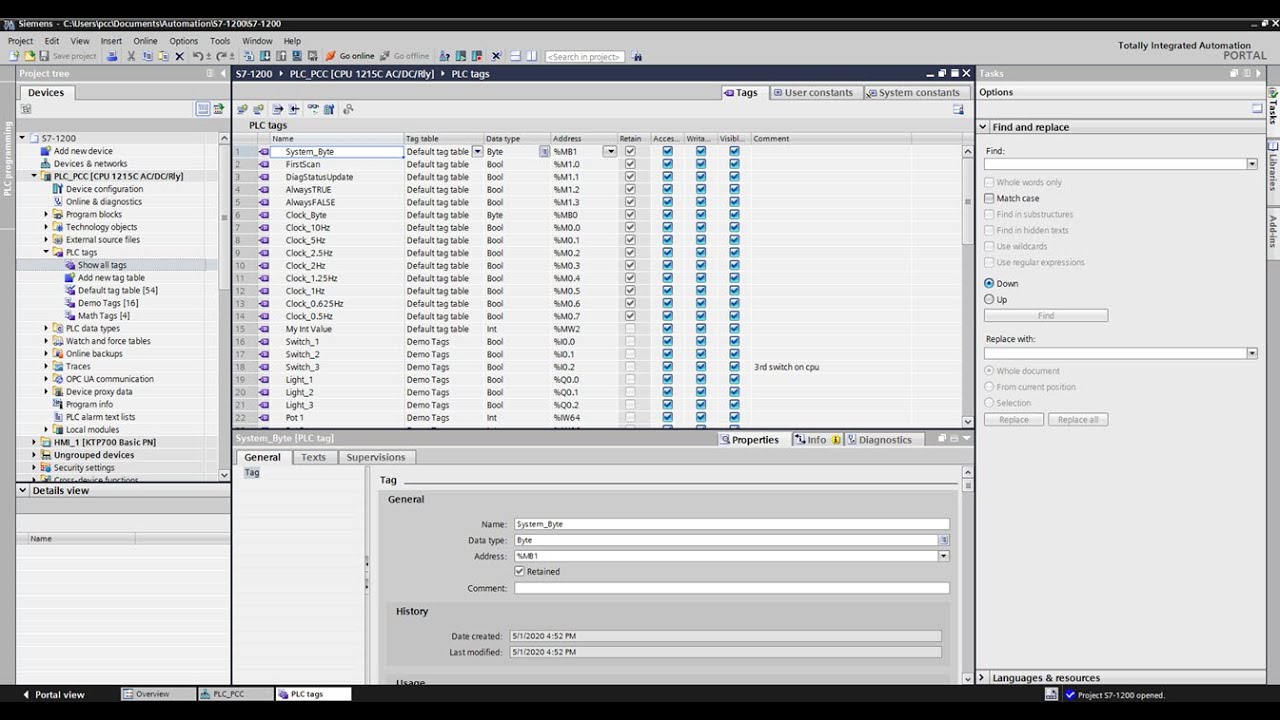This screenshot has width=1280, height=720.
Task: Open Tag table dropdown for System_Byte
Action: (477, 152)
